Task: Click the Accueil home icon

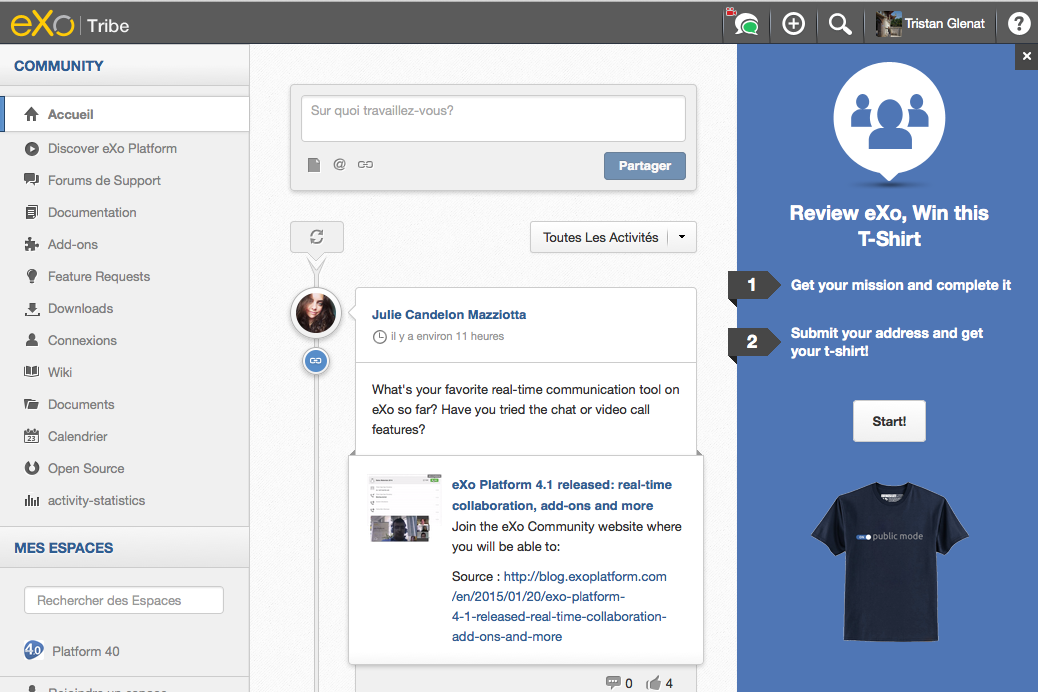Action: pos(31,114)
